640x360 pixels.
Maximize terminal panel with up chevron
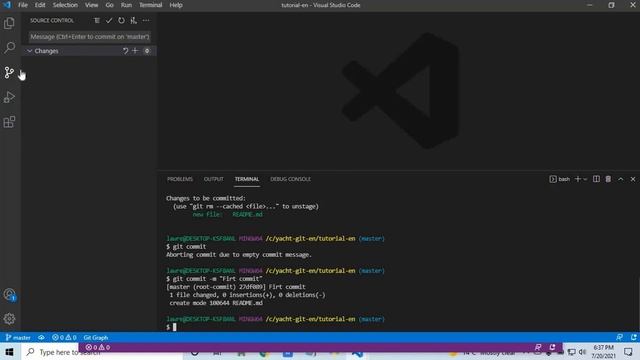tap(620, 179)
